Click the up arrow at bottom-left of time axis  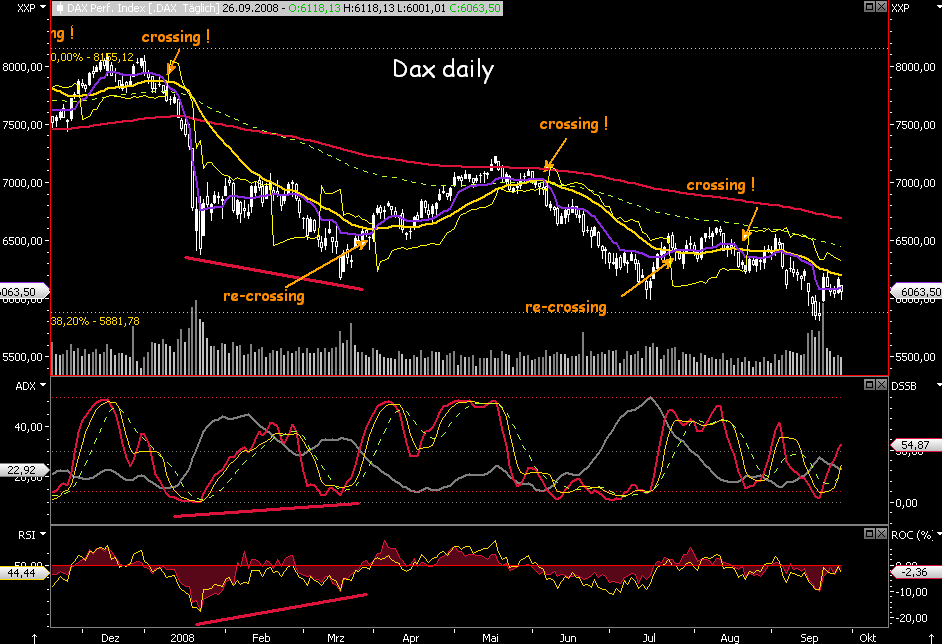(35, 638)
